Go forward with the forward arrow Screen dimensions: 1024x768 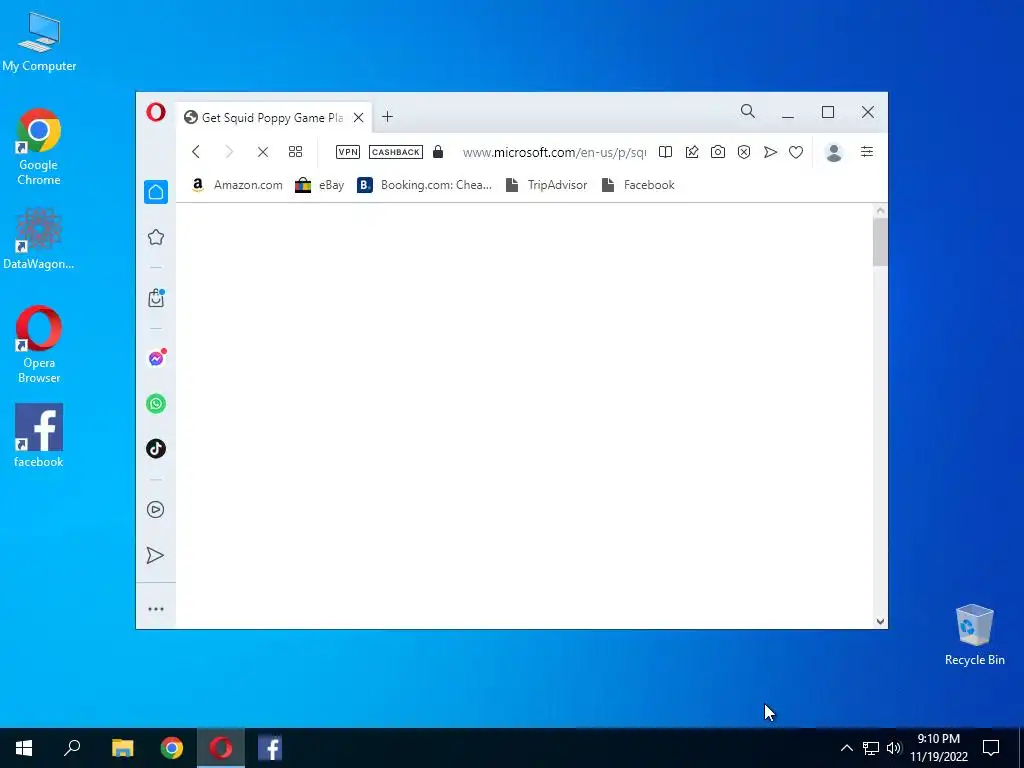pos(229,152)
